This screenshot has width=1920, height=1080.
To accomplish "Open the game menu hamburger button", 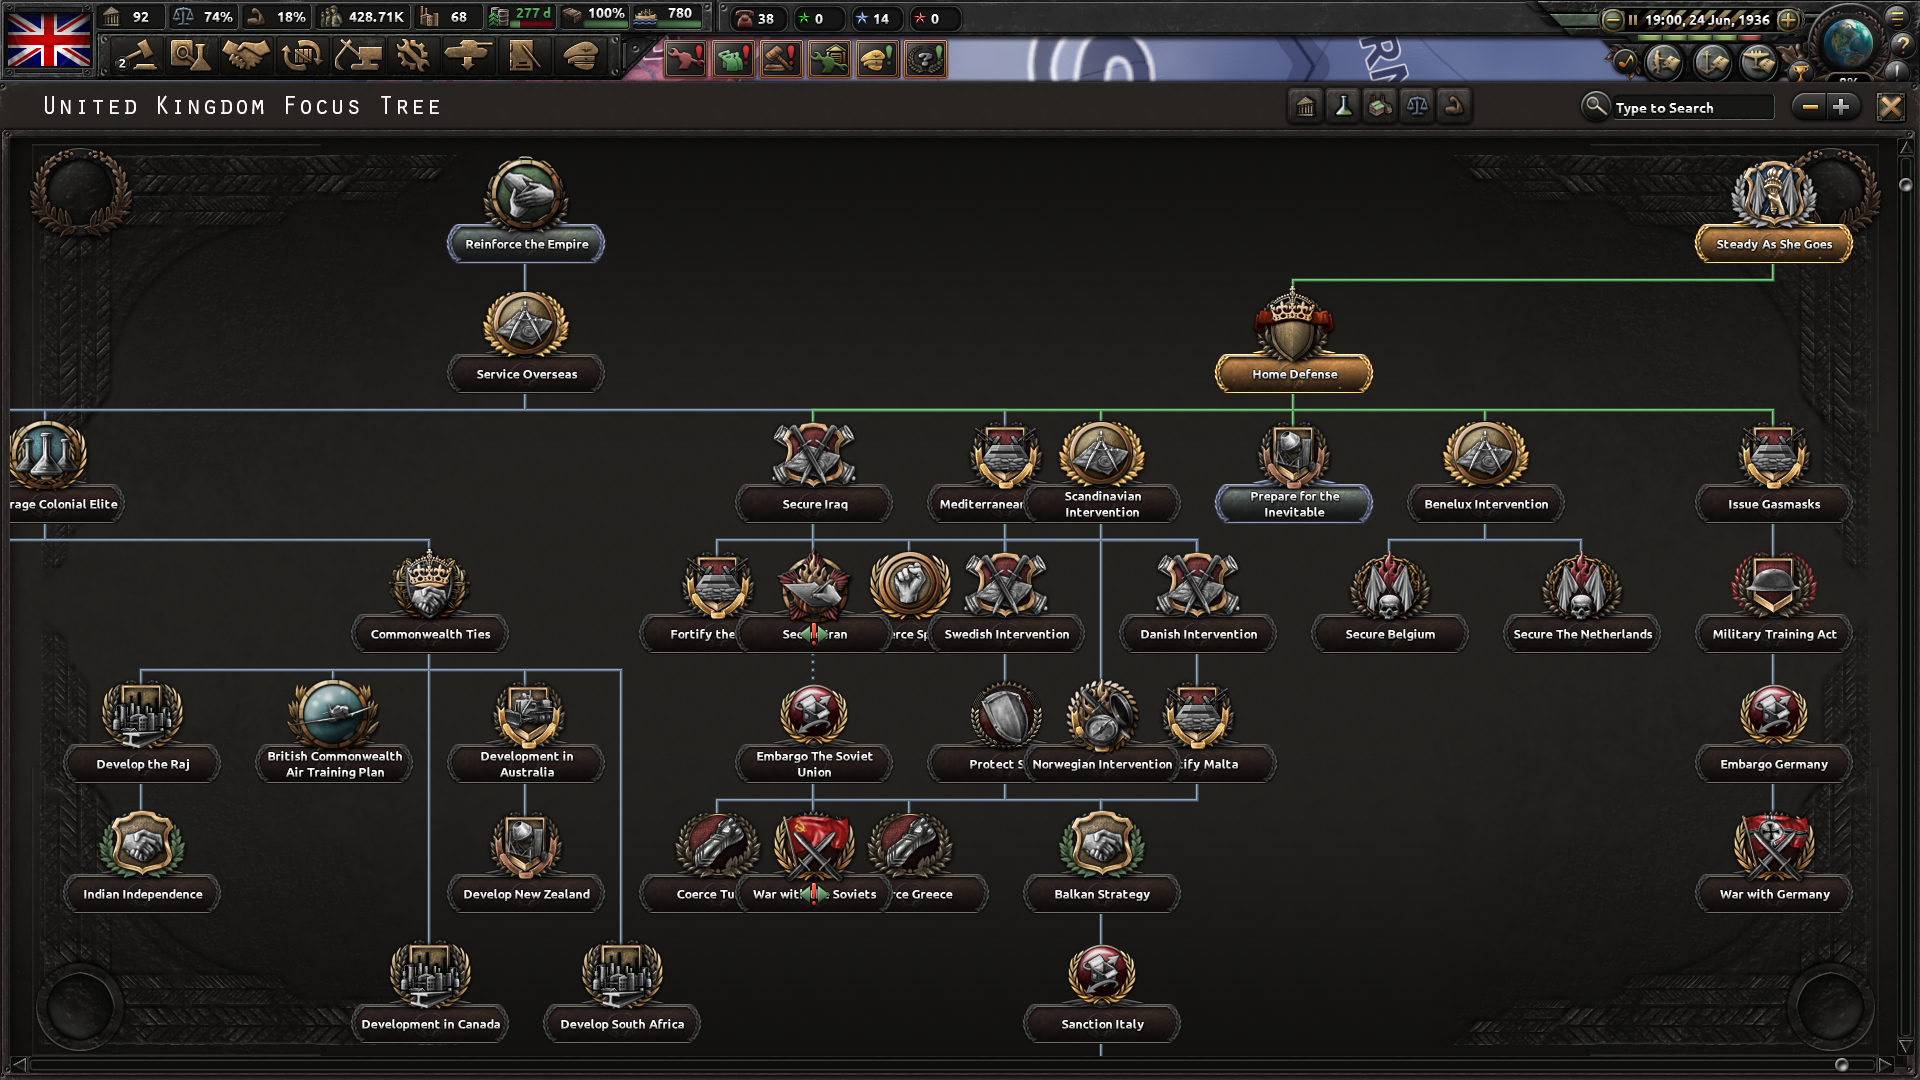I will [x=1898, y=18].
